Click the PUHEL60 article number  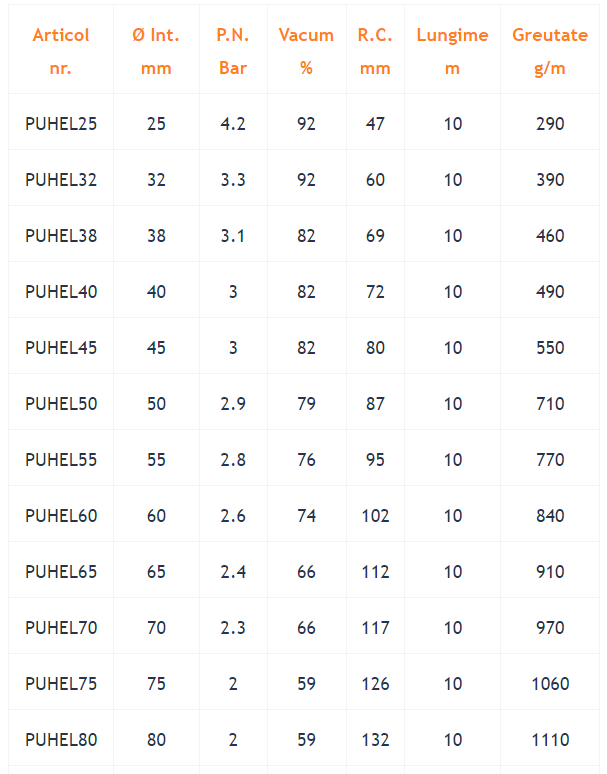61,516
